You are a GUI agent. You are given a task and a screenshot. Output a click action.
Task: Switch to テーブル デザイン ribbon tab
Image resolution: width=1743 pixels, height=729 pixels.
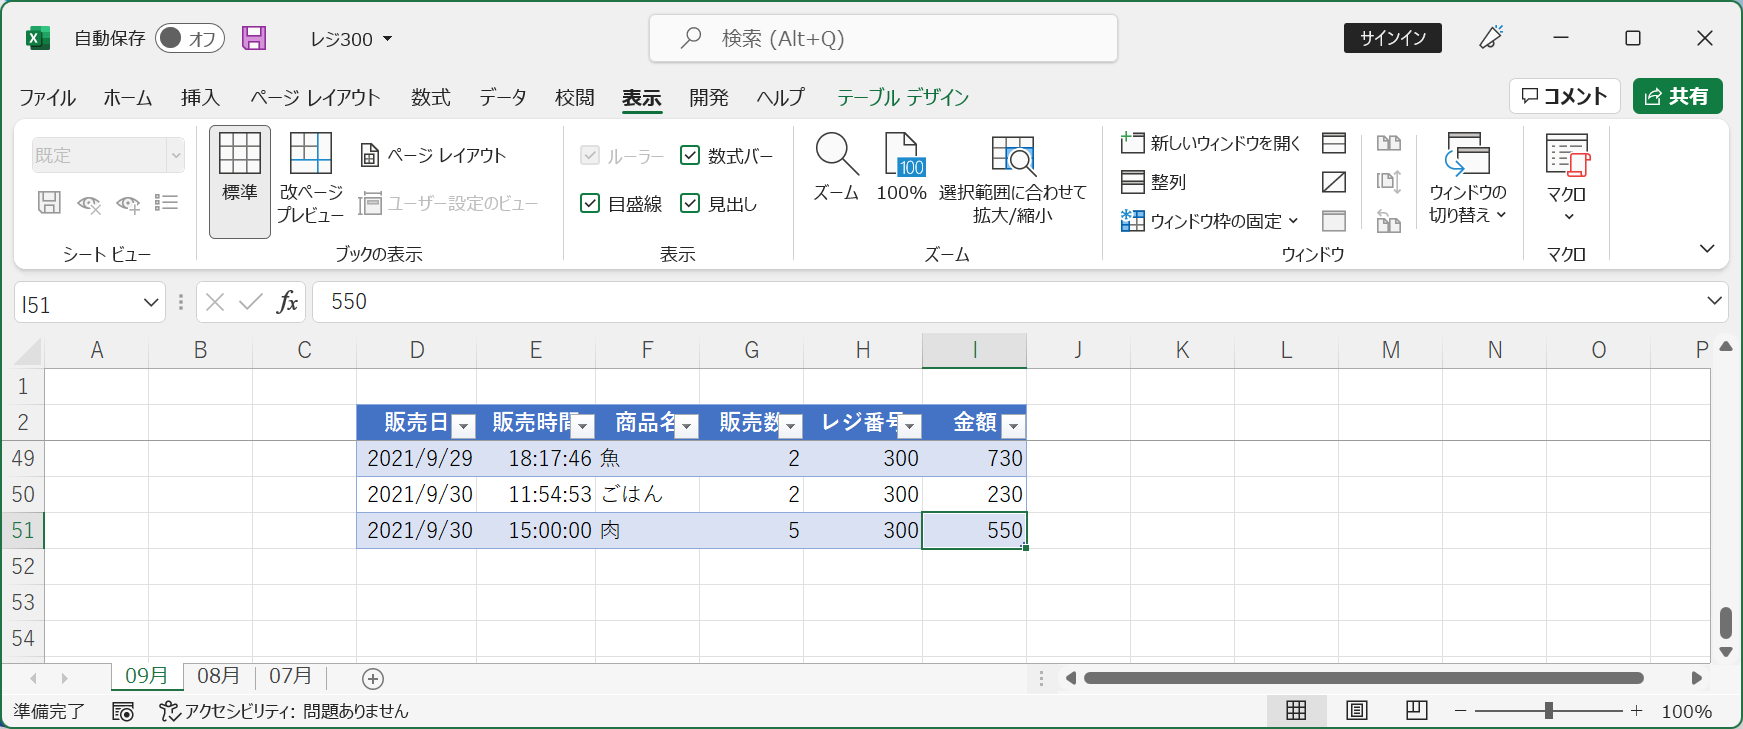903,97
